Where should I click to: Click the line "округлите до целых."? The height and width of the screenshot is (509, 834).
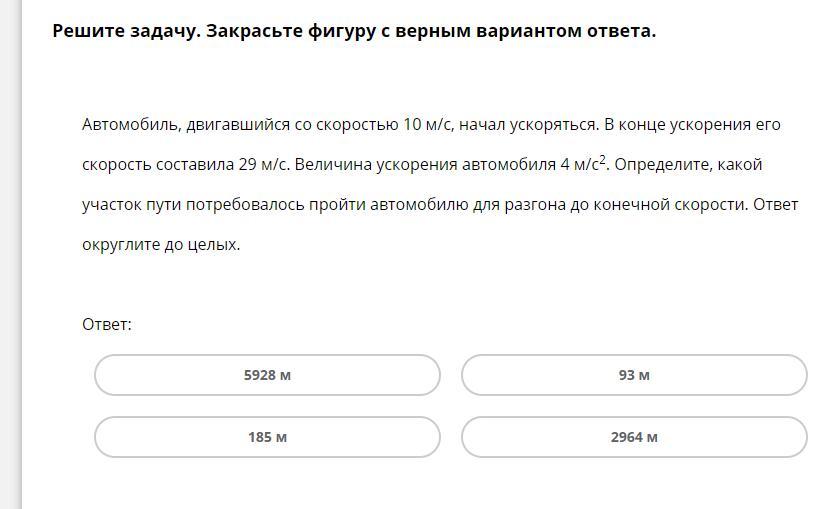(161, 244)
